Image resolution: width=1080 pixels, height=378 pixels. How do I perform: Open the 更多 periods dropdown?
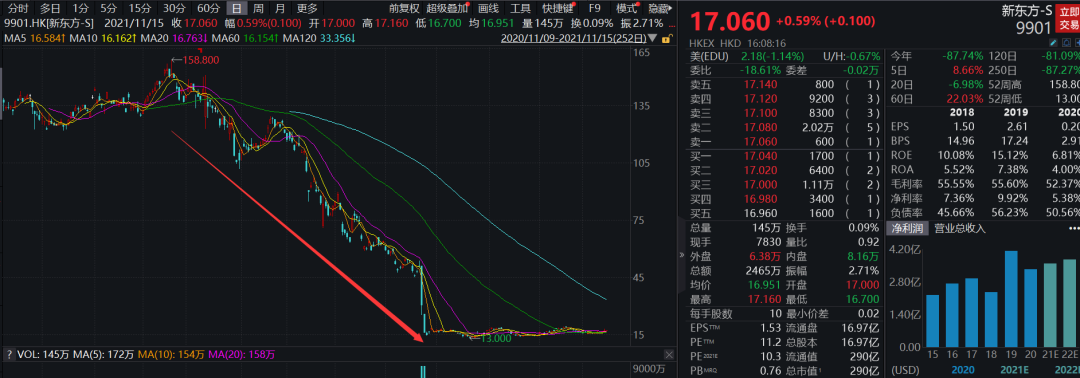[307, 9]
